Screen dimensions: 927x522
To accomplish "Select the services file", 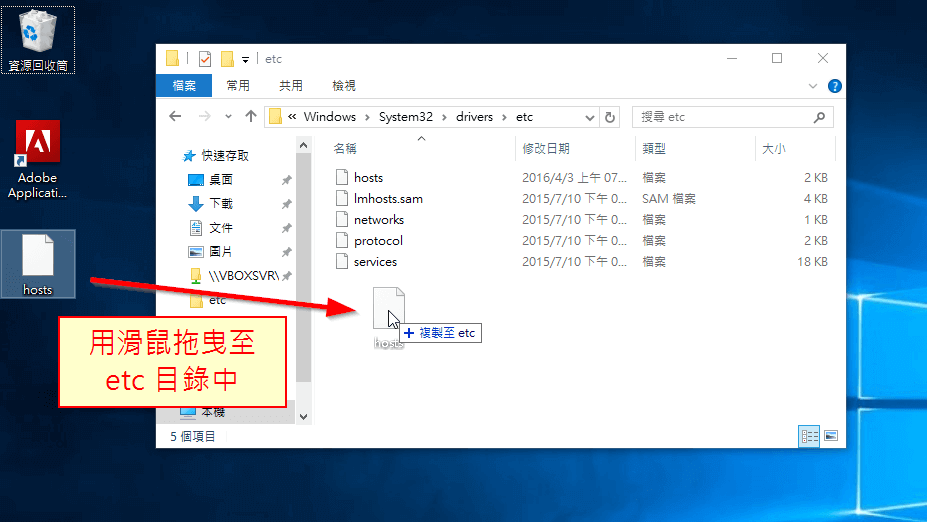I will (375, 262).
